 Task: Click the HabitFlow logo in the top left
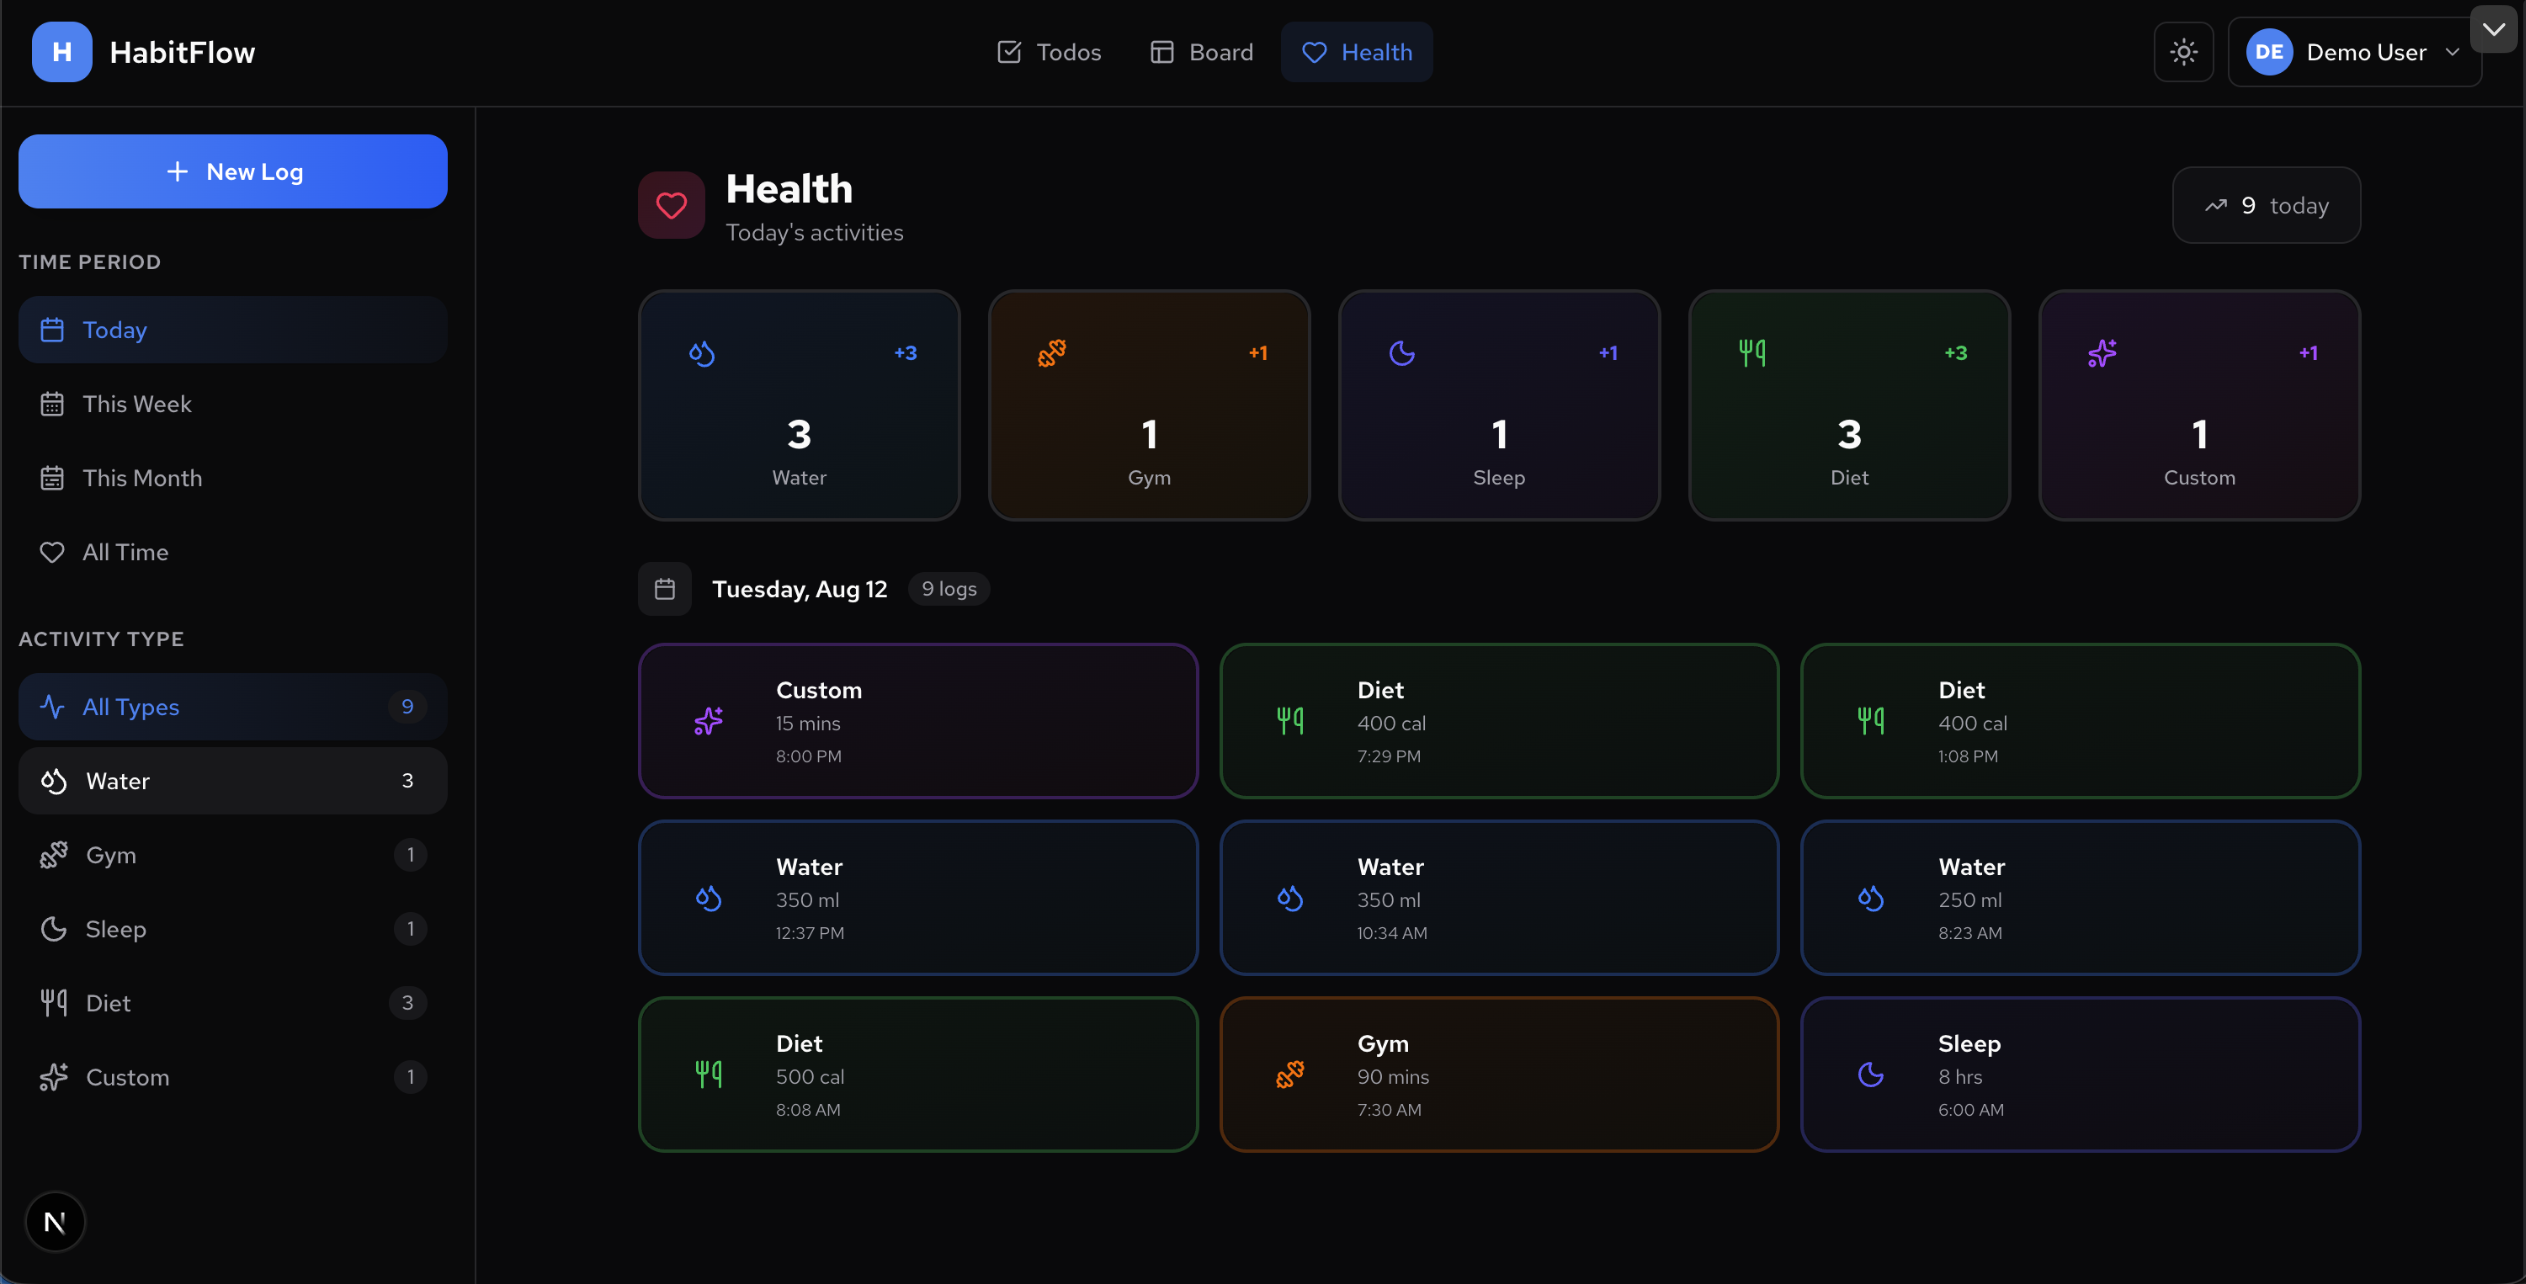coord(143,52)
